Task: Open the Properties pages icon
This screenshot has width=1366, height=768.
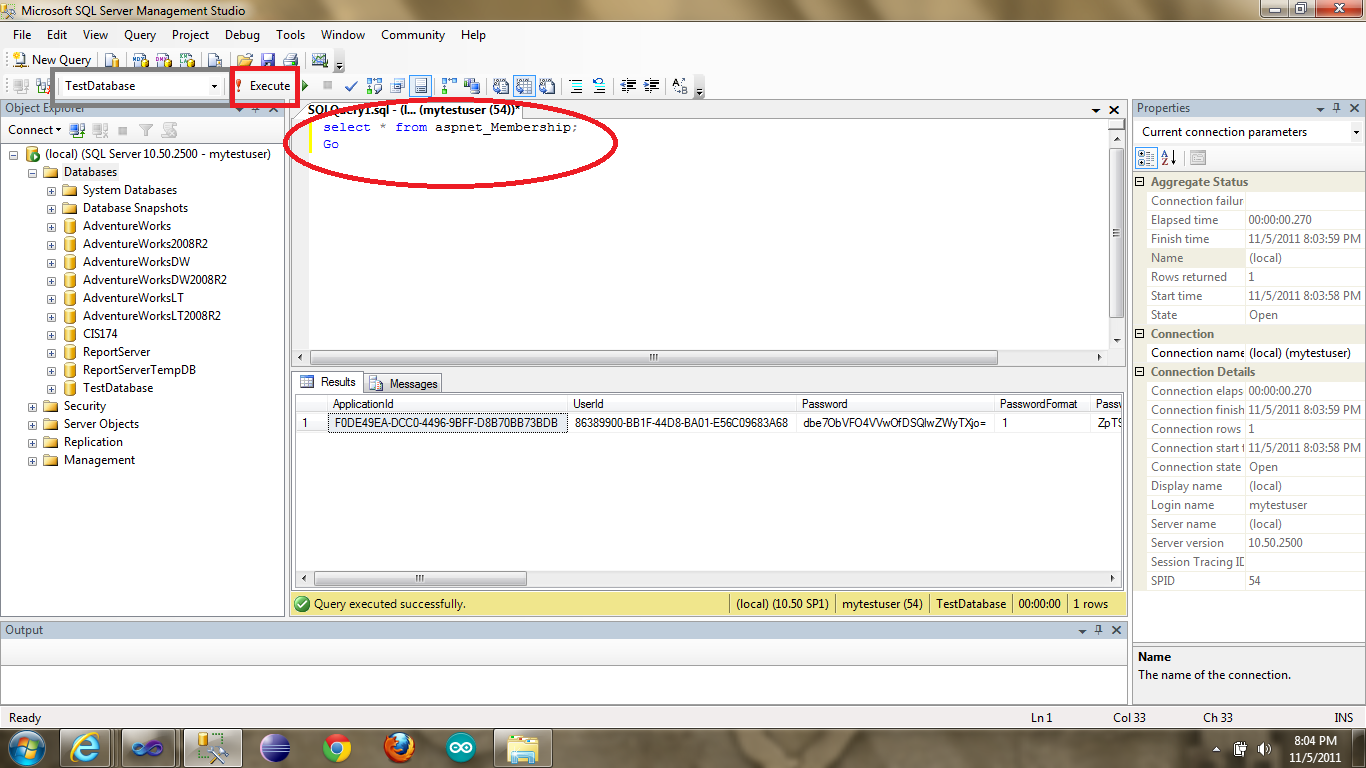Action: [1198, 158]
